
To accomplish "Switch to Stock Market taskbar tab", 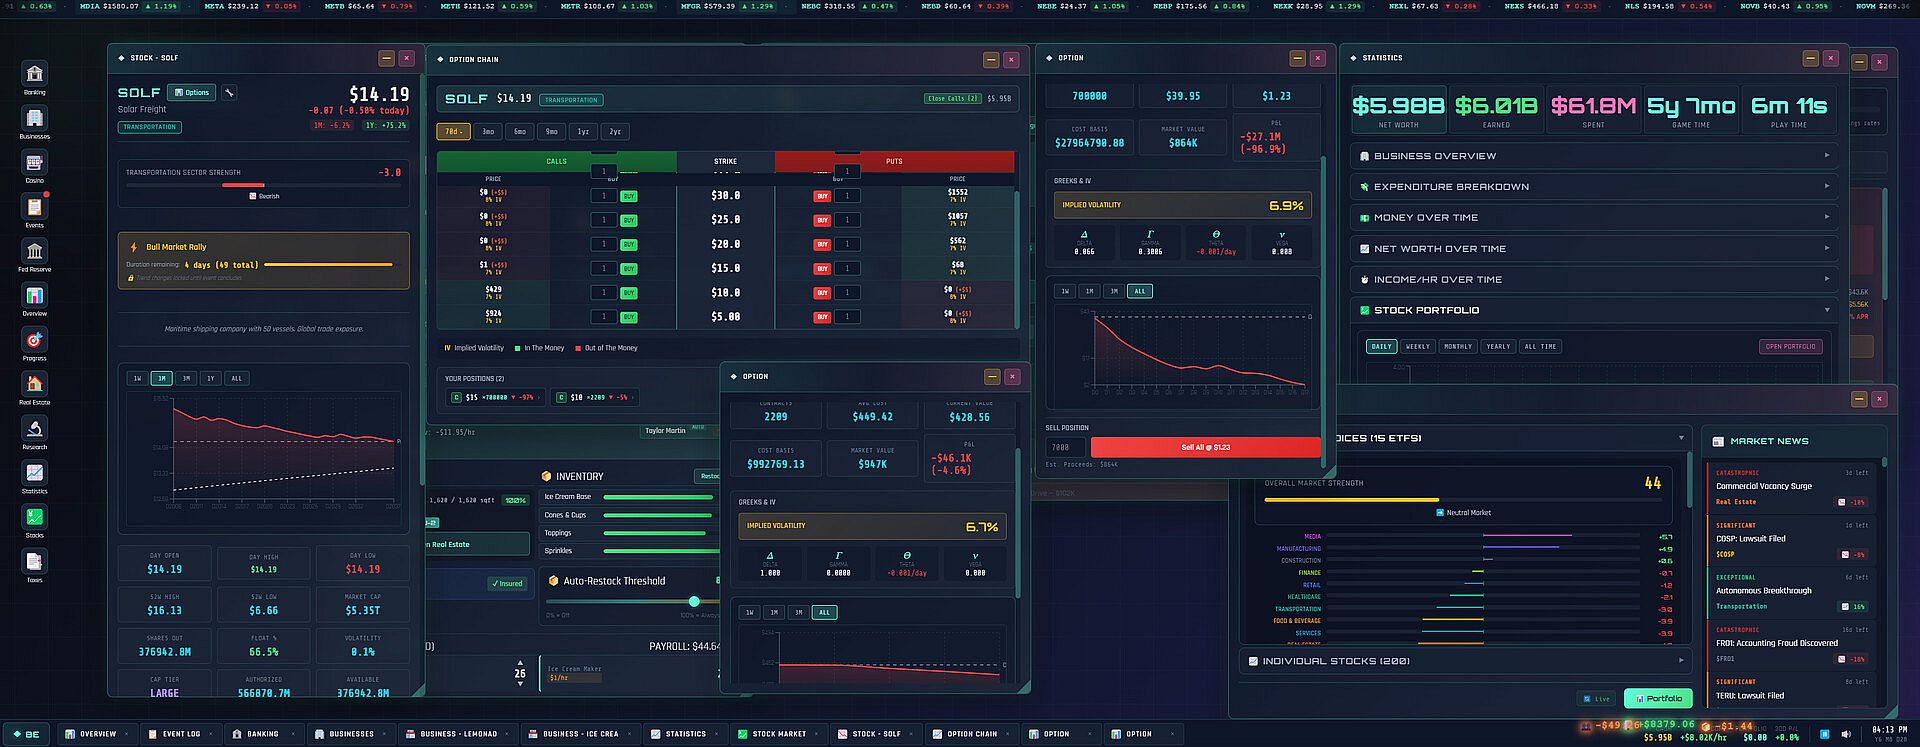I will [779, 734].
